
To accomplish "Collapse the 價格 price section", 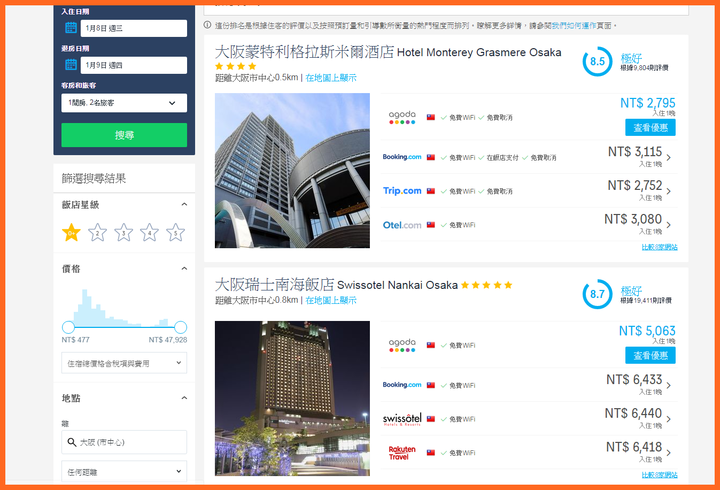I will pyautogui.click(x=184, y=269).
